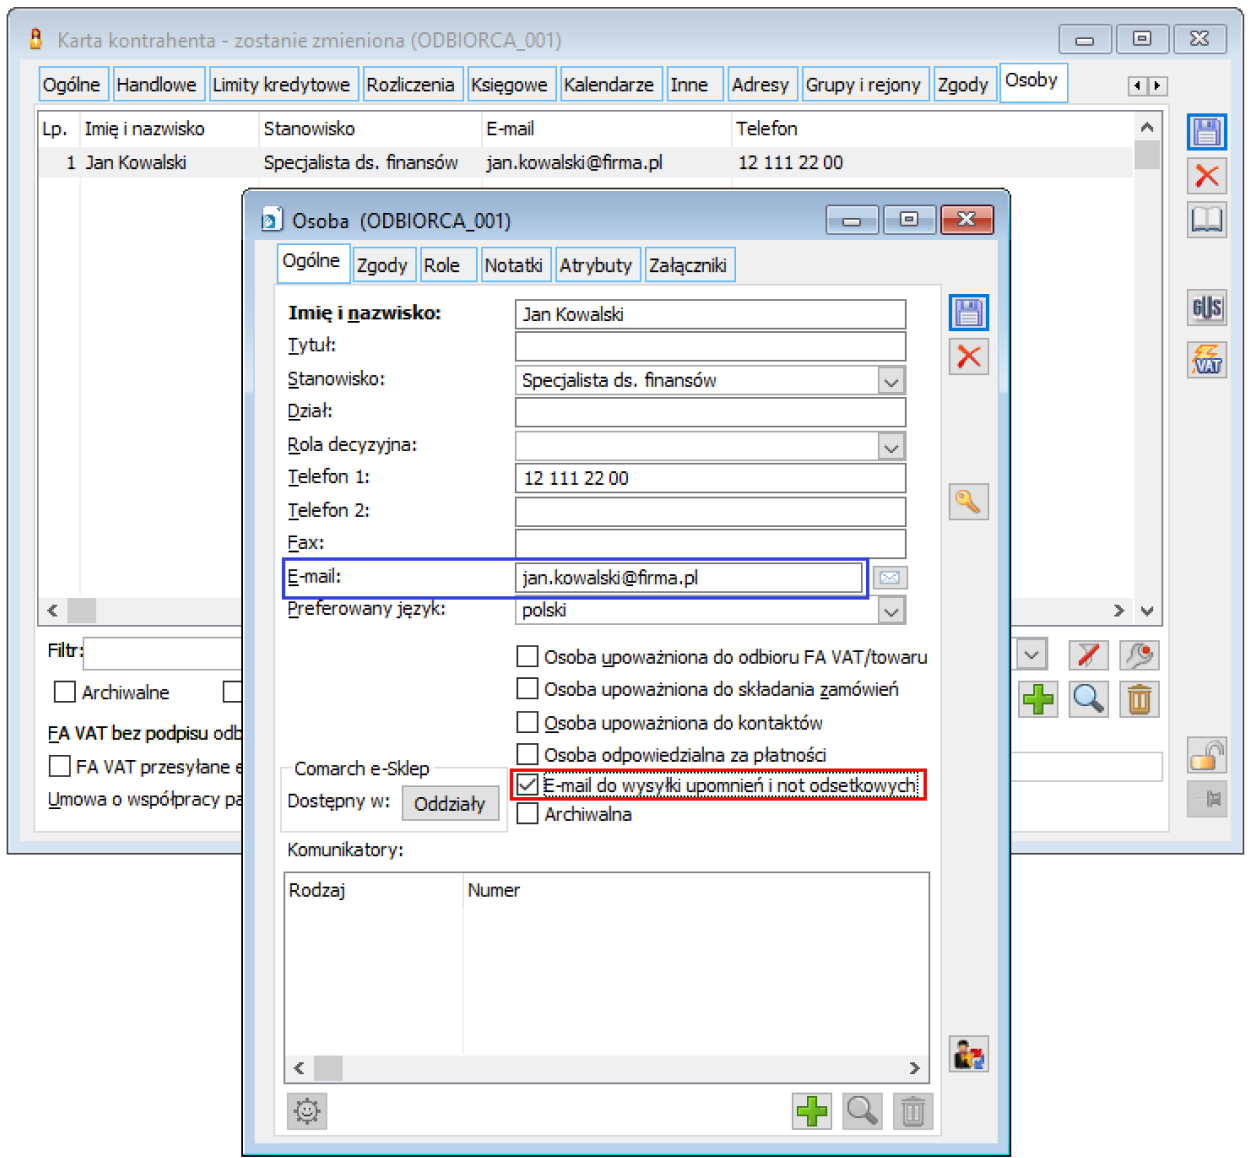This screenshot has width=1248, height=1158.
Task: Expand the Stanowisko dropdown
Action: click(x=891, y=380)
